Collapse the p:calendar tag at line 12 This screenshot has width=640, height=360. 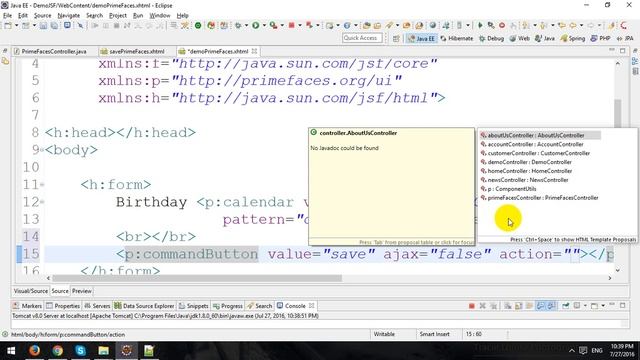point(42,202)
